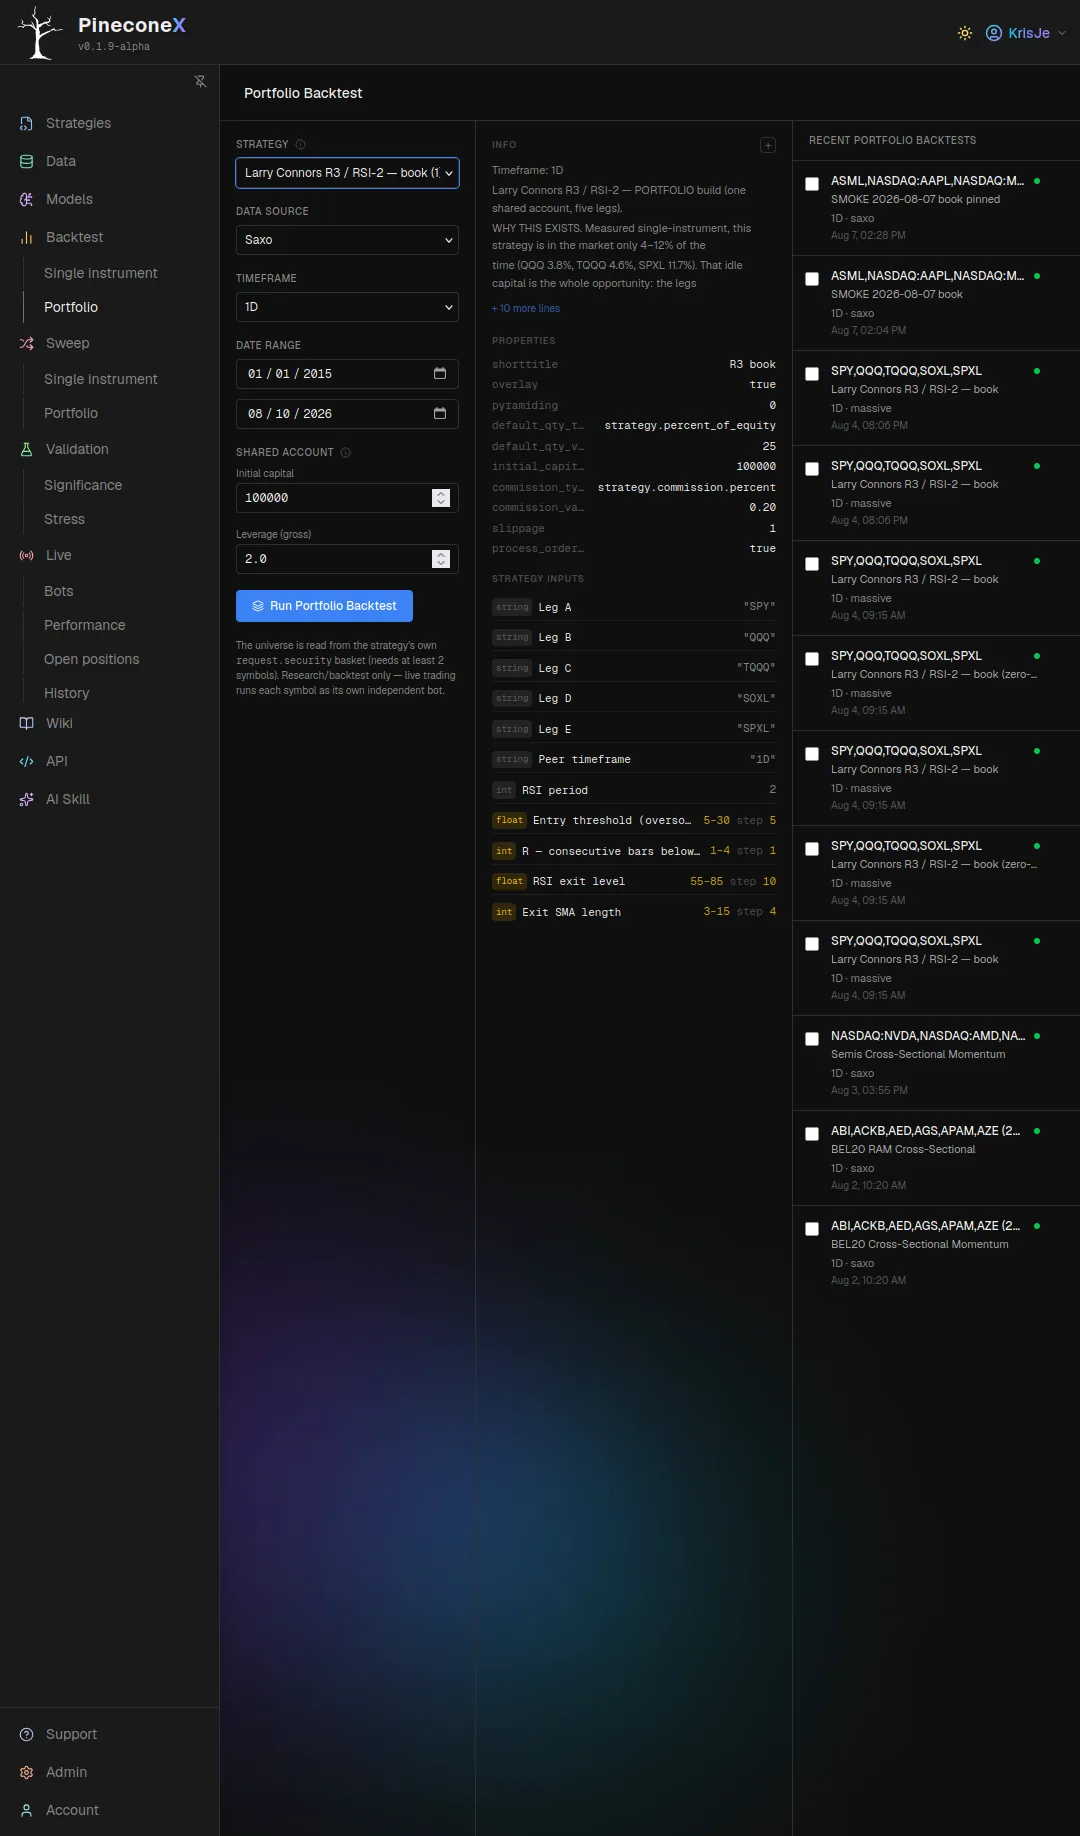Click the Shared Account info icon
The image size is (1080, 1836).
pyautogui.click(x=346, y=452)
